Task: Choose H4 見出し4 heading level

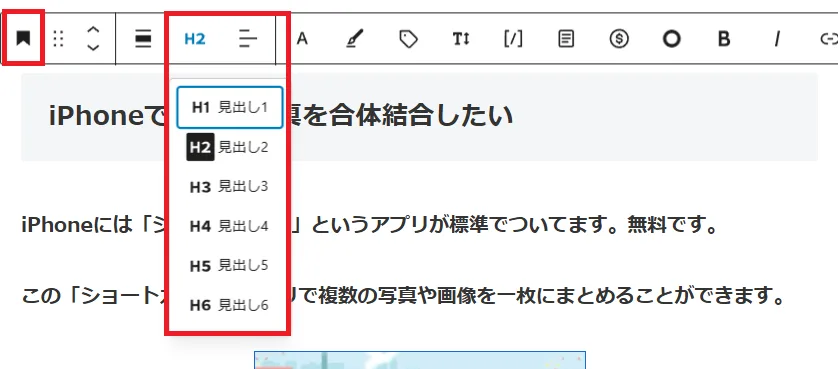Action: [x=230, y=226]
